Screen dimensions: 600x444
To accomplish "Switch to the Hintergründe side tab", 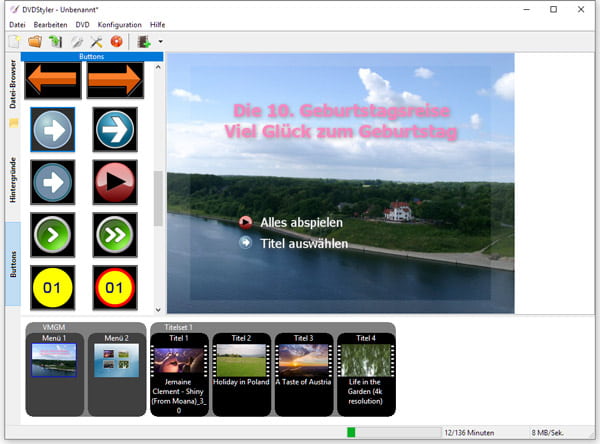I will click(x=14, y=180).
